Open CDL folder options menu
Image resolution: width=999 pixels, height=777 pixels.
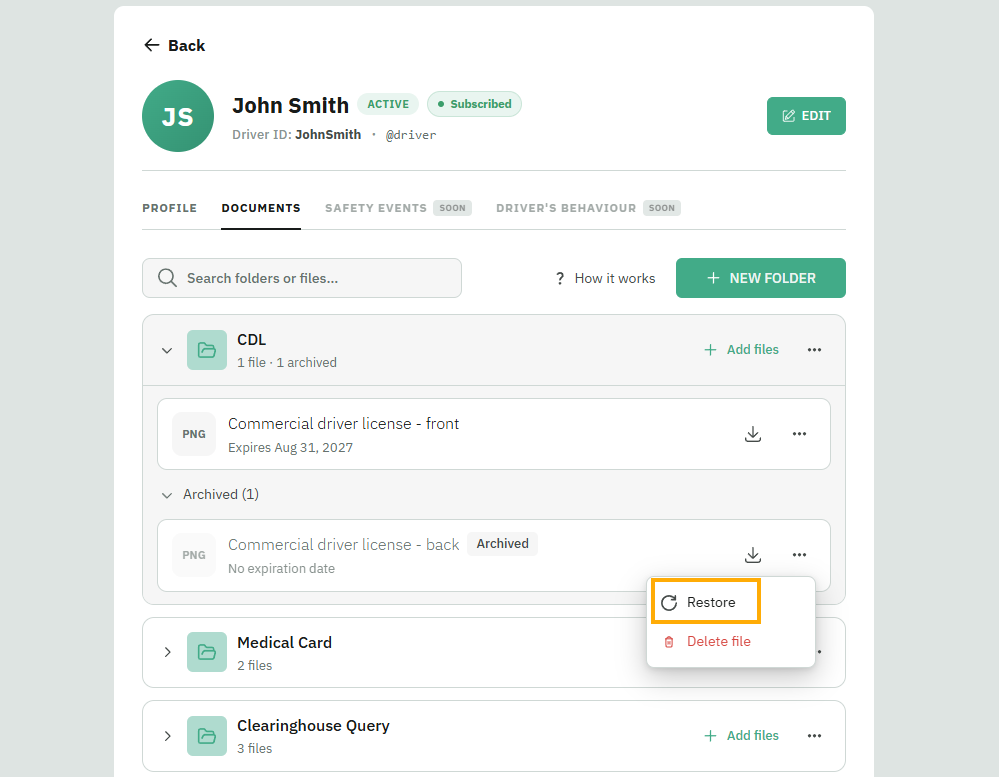pyautogui.click(x=814, y=350)
